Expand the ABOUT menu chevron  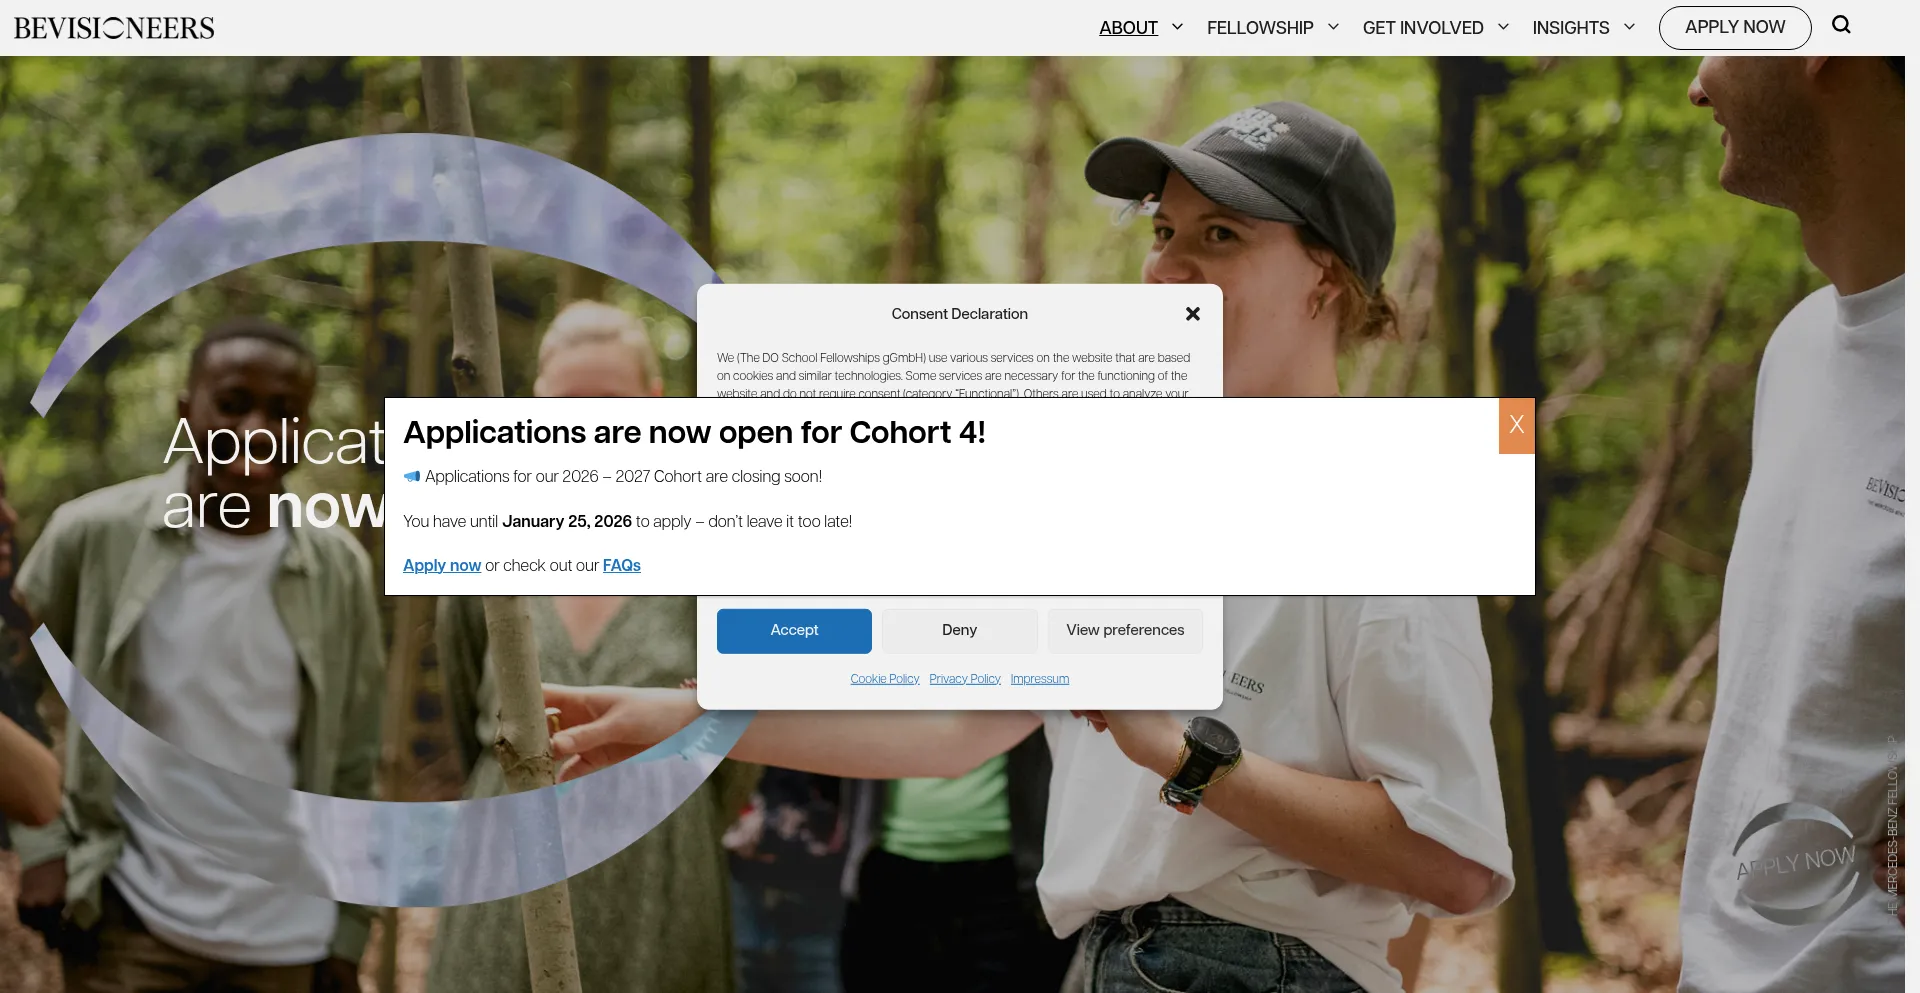coord(1177,27)
